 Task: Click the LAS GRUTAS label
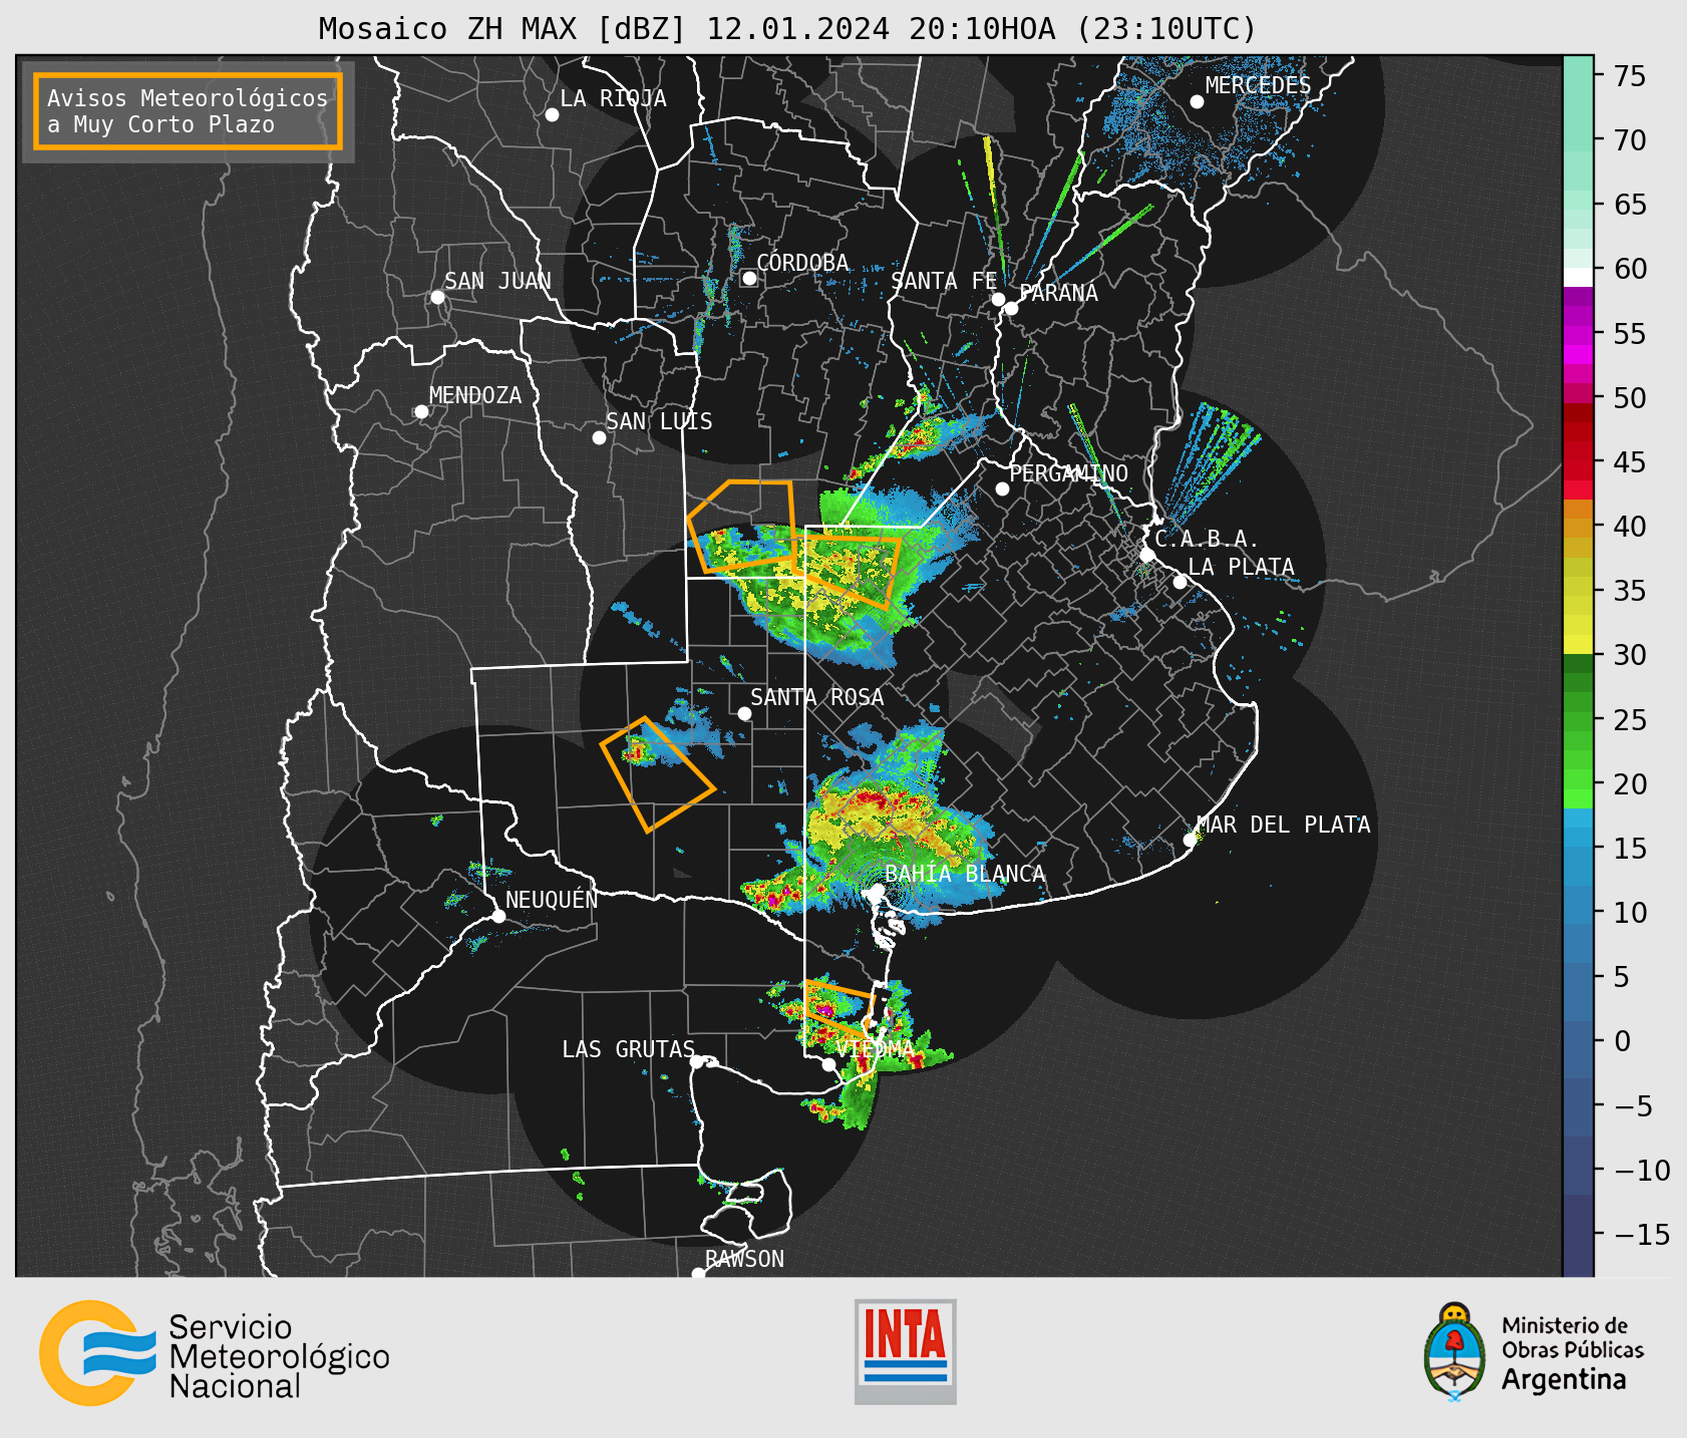tap(628, 1049)
